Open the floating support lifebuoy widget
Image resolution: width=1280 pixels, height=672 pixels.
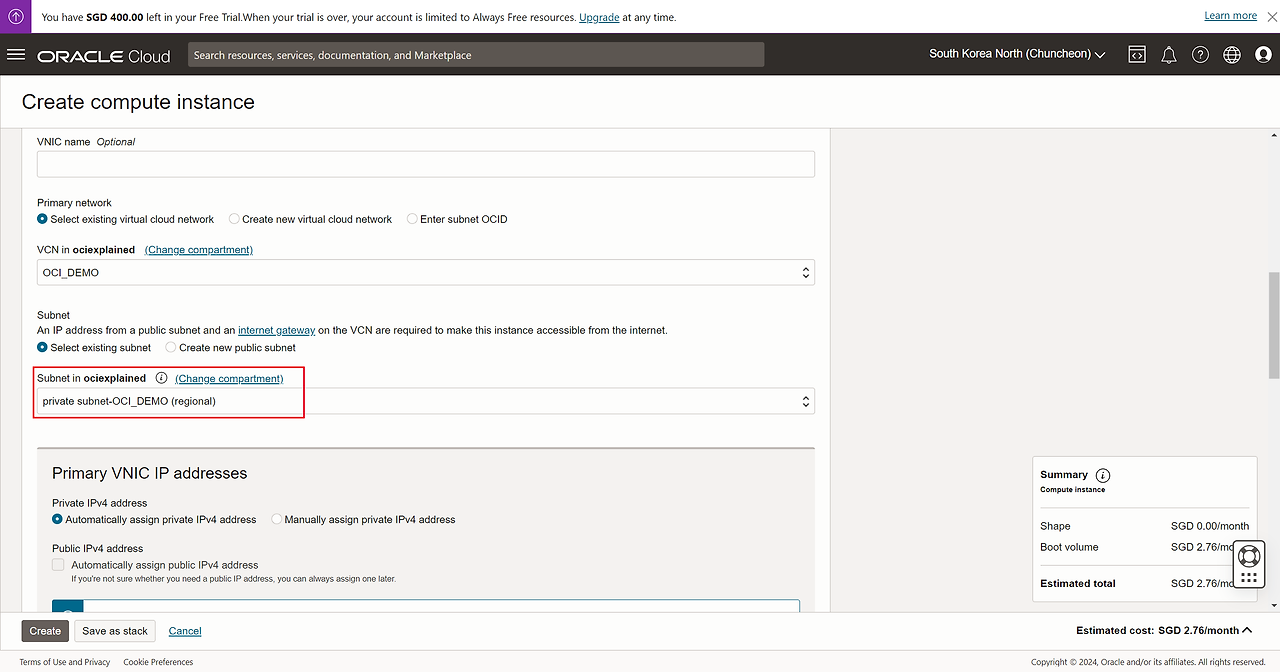coord(1248,557)
